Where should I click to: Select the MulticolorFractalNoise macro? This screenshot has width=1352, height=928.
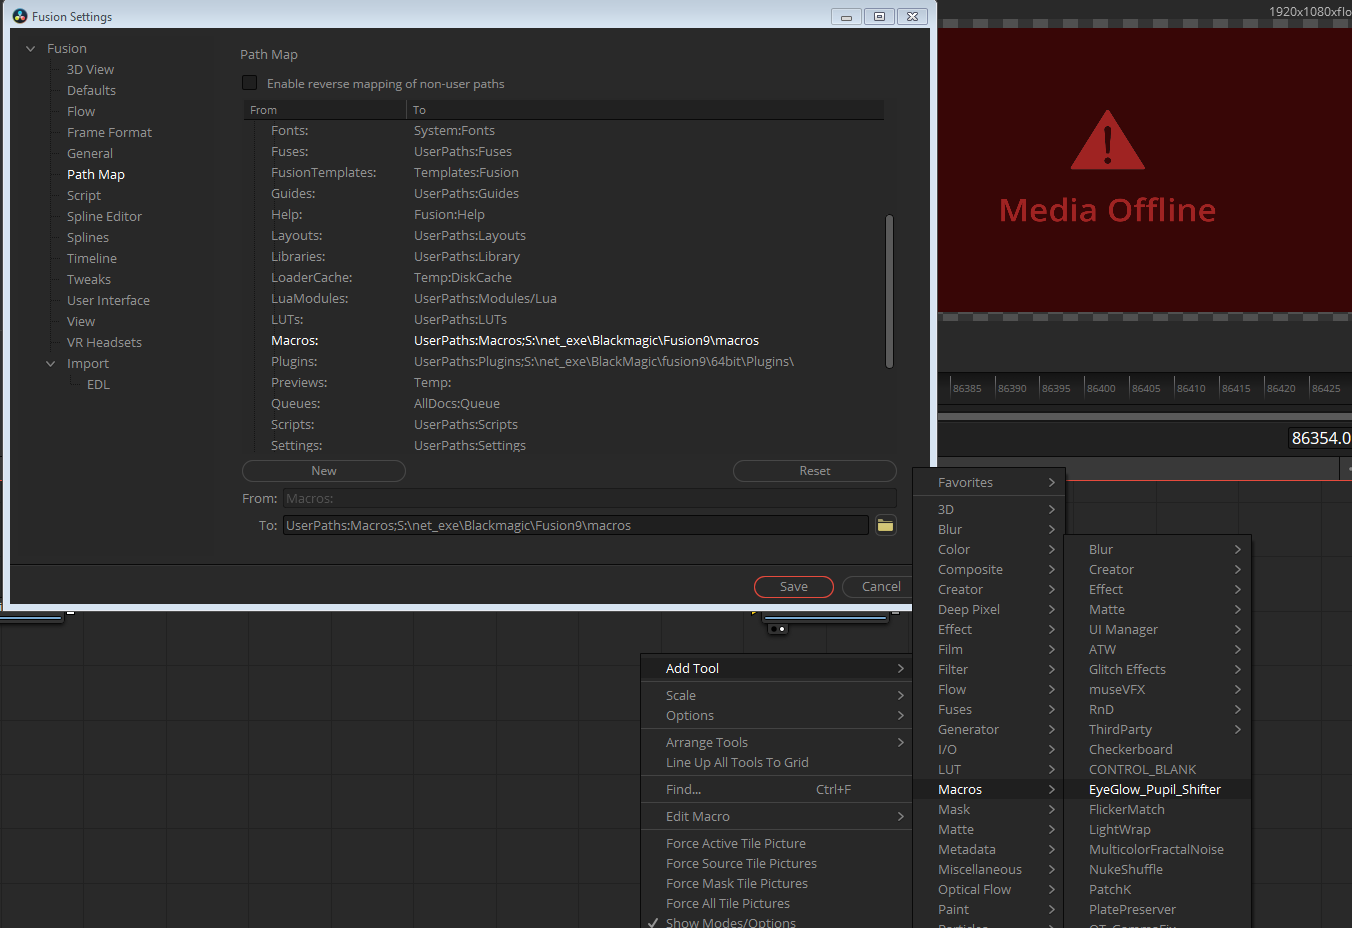1159,849
